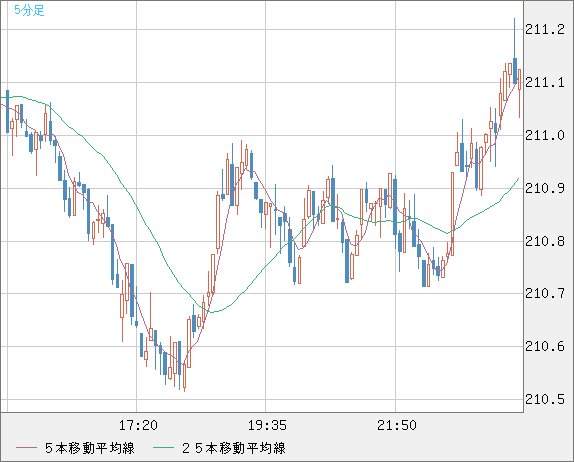
Task: Click the 210.6 price axis label
Action: pyautogui.click(x=545, y=347)
